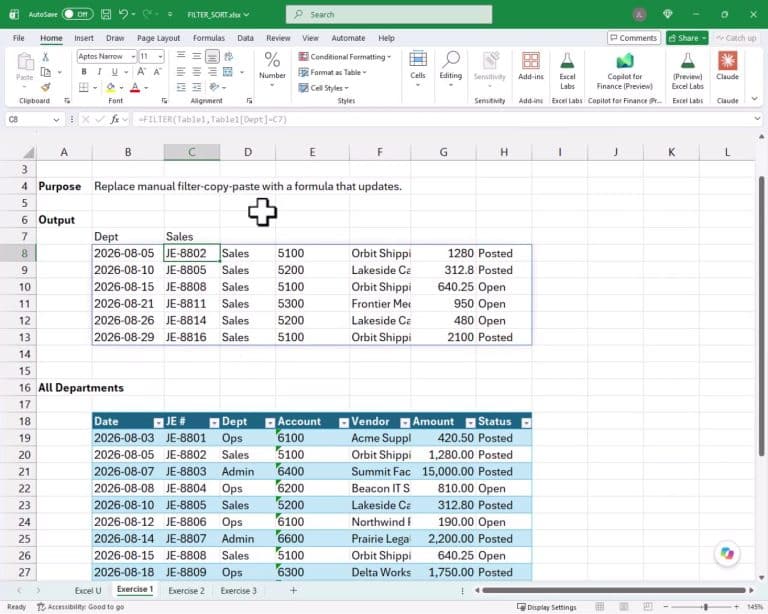Screen dimensions: 768x614
Task: Toggle Italic formatting
Action: [99, 72]
